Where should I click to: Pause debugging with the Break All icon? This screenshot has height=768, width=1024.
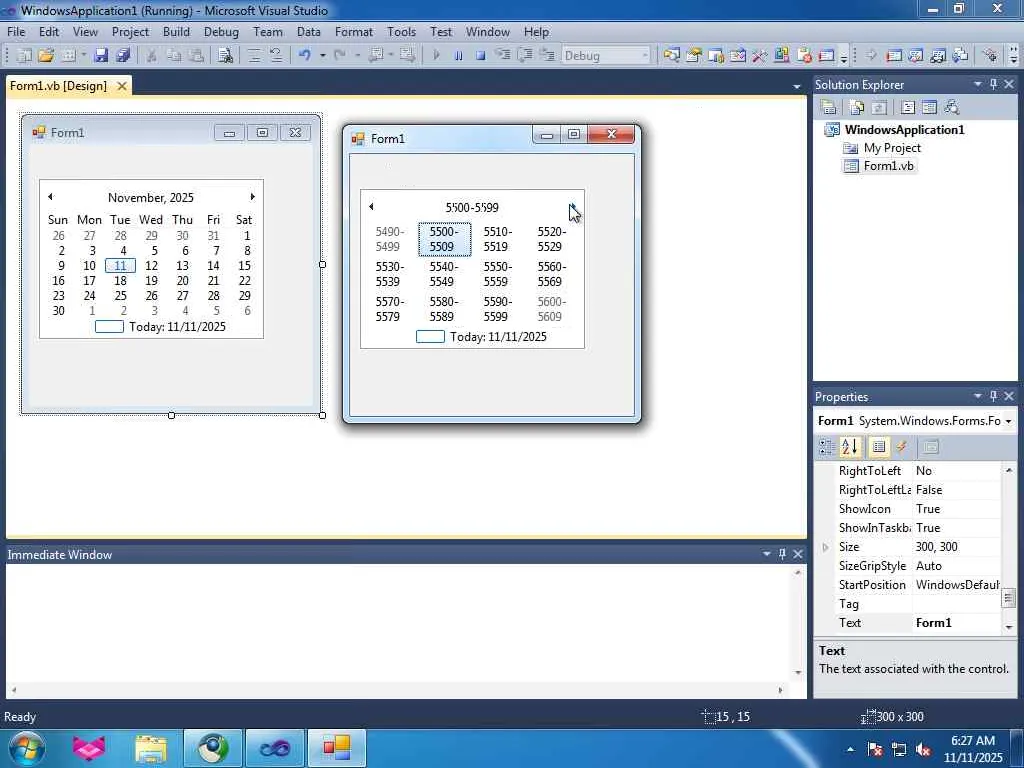[458, 56]
